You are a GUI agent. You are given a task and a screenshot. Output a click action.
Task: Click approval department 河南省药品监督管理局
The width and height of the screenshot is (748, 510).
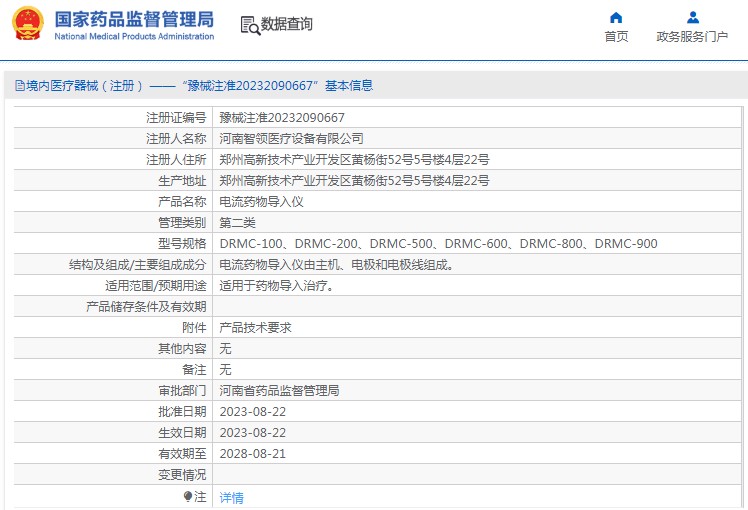(279, 391)
